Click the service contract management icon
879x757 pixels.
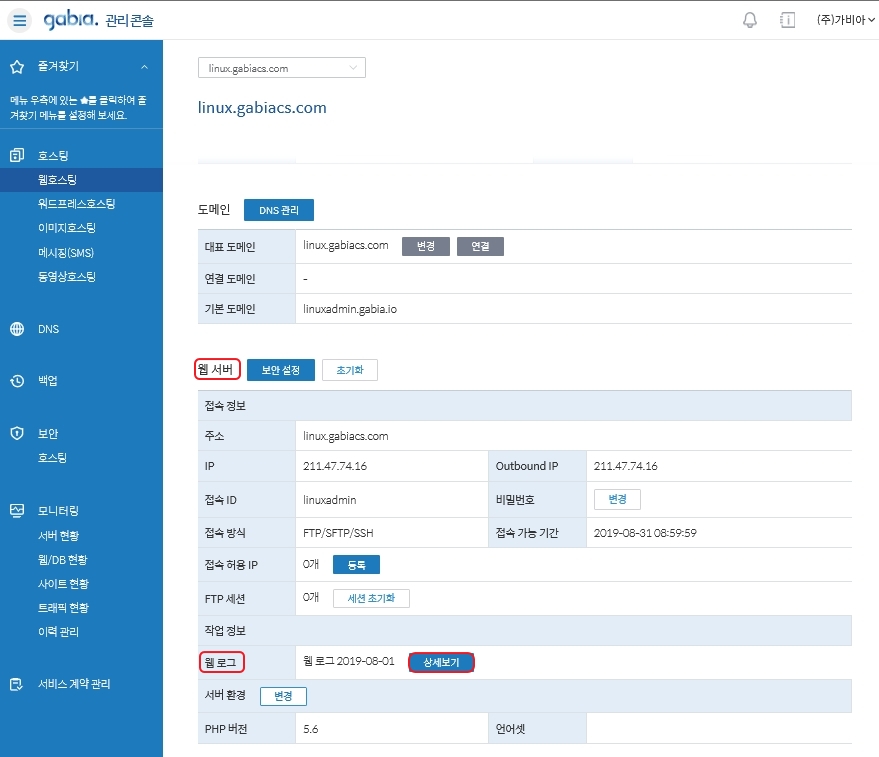17,684
